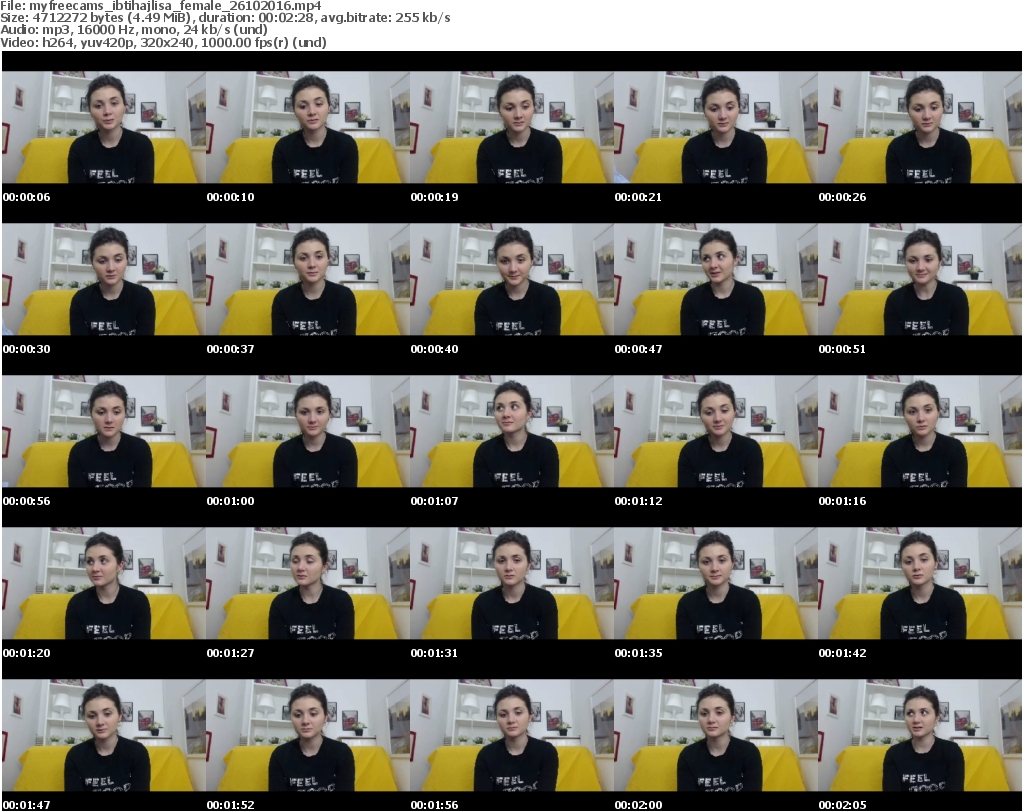Open the video frame at 00:00:56
This screenshot has height=811, width=1024.
coord(104,431)
